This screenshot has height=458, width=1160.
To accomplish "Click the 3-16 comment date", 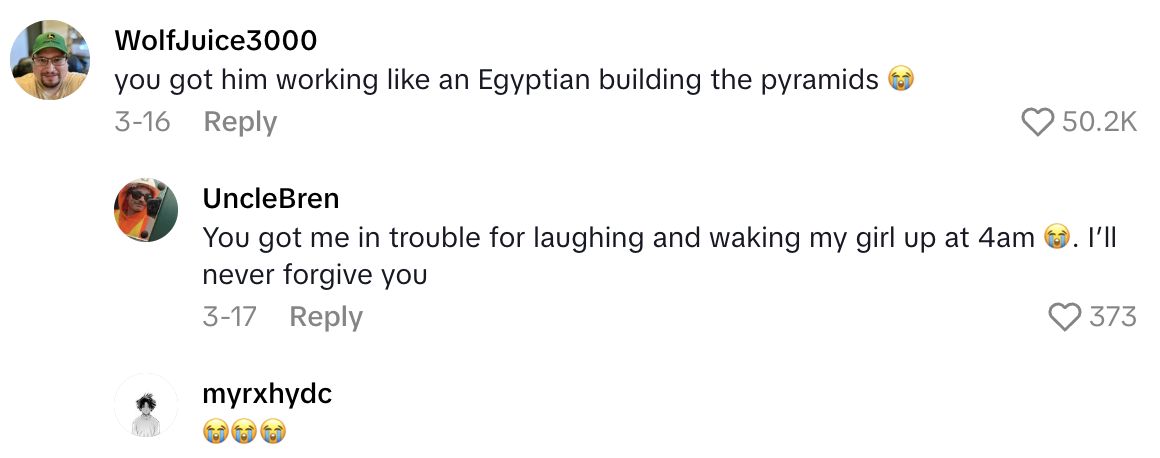I will coord(142,122).
